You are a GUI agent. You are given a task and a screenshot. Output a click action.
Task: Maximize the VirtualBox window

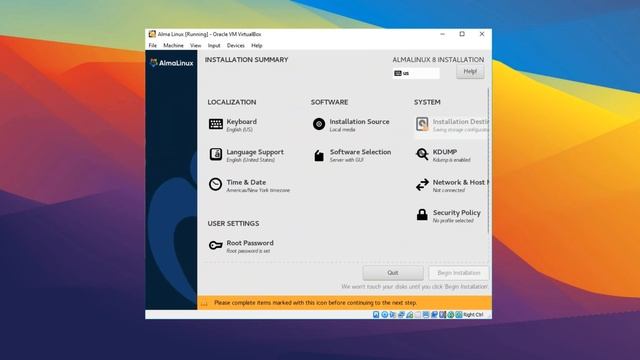(x=462, y=34)
